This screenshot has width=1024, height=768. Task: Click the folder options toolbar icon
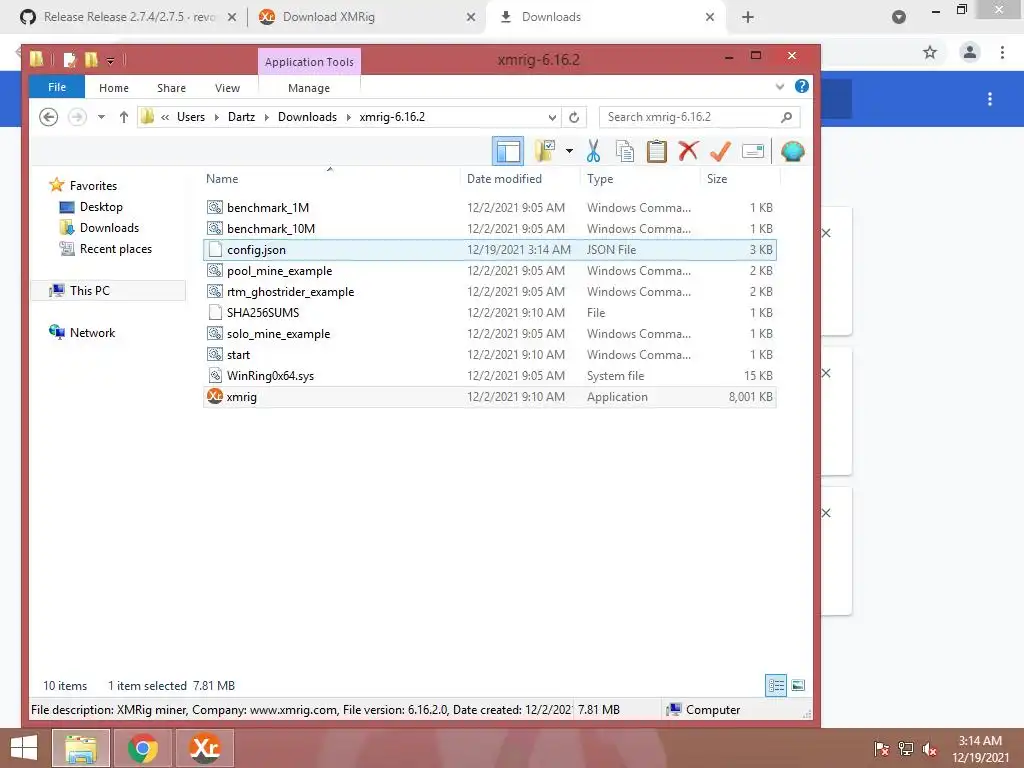pyautogui.click(x=545, y=152)
